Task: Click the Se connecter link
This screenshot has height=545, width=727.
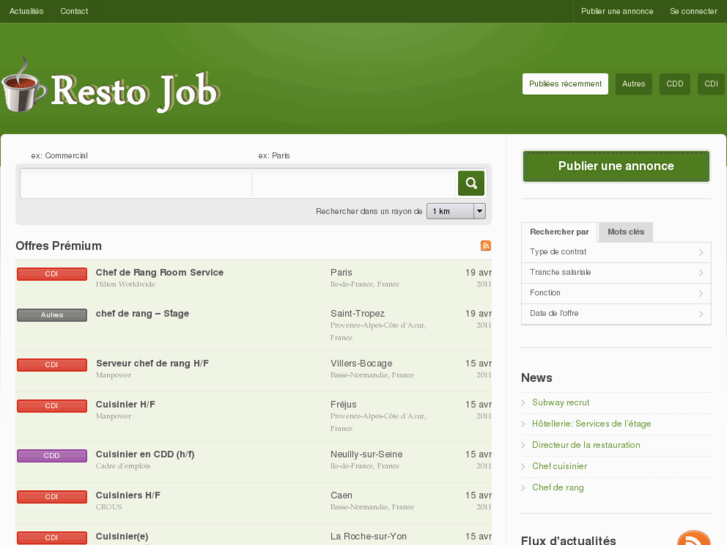Action: coord(693,11)
